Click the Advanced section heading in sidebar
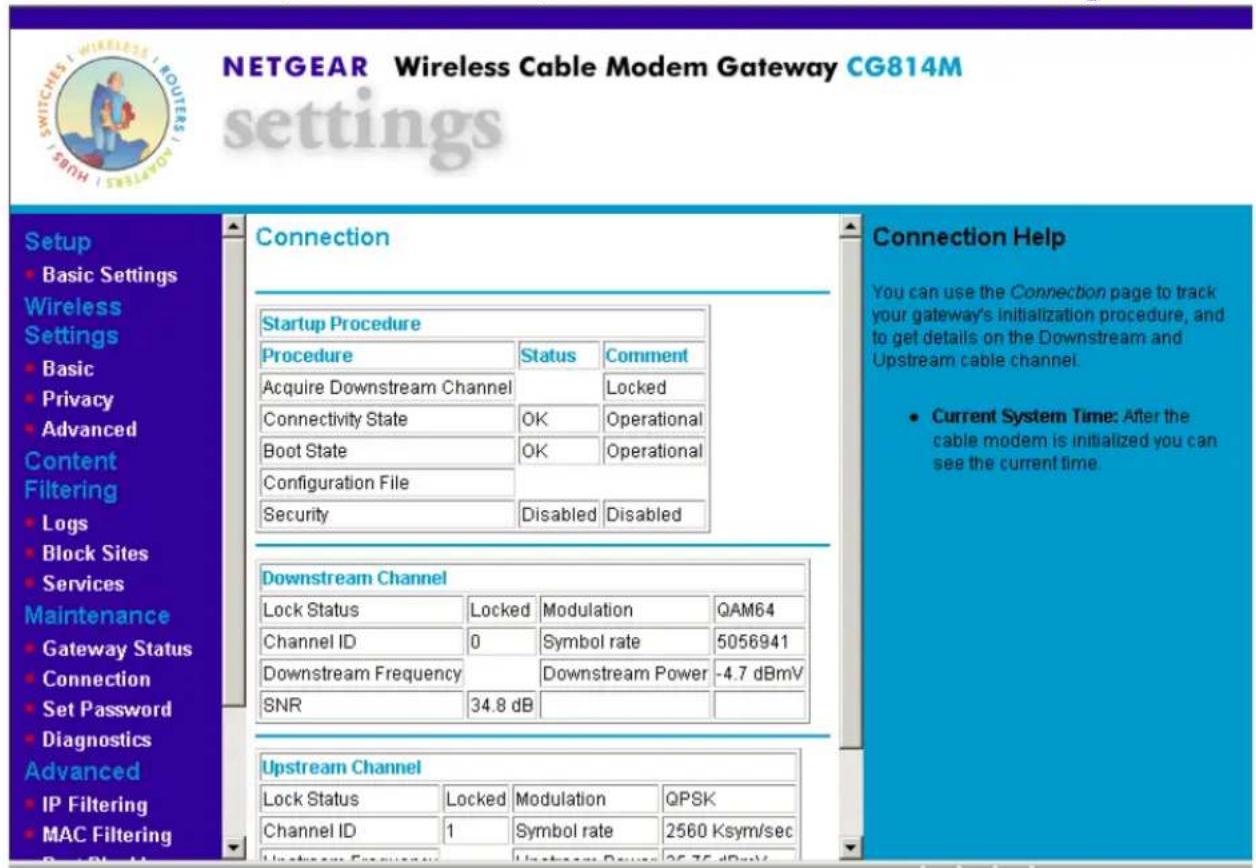This screenshot has height=868, width=1256. point(82,771)
